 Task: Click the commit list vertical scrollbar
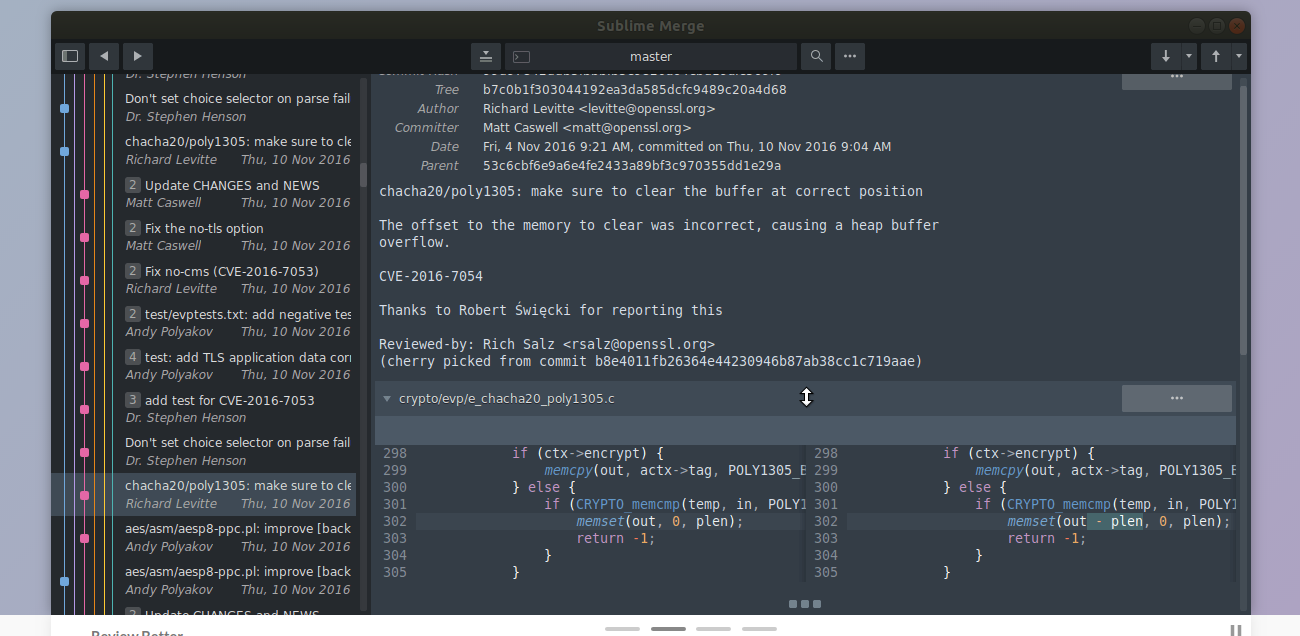coord(364,175)
